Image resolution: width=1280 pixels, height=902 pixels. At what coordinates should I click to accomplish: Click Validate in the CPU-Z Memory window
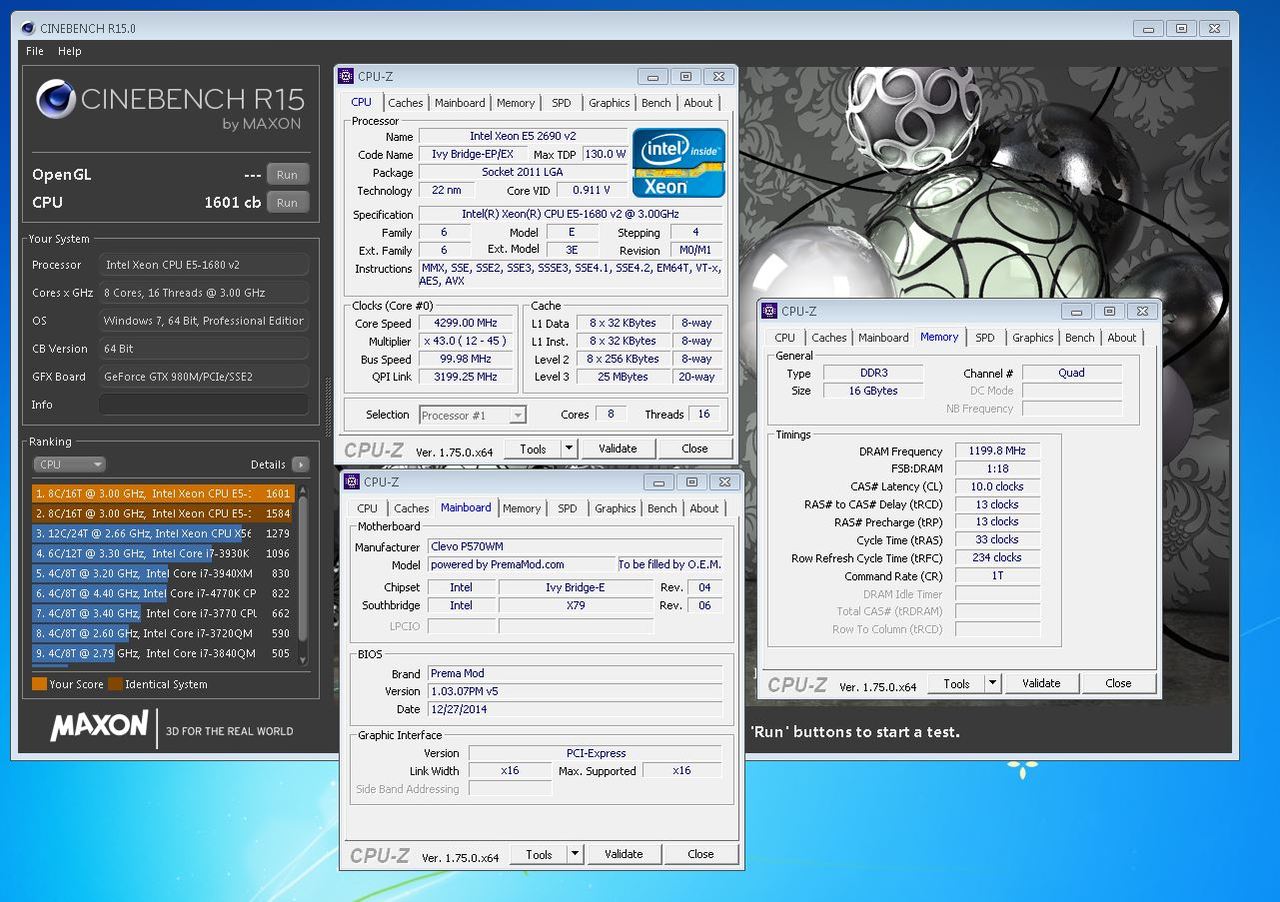[1041, 684]
